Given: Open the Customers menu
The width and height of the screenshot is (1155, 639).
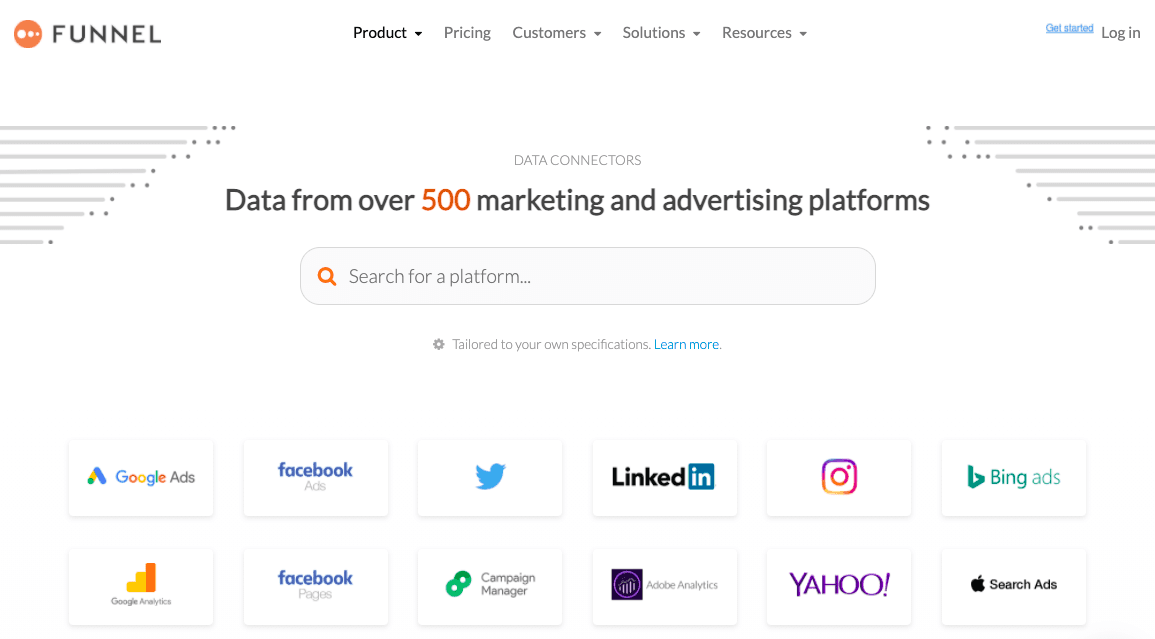Looking at the screenshot, I should pyautogui.click(x=556, y=32).
